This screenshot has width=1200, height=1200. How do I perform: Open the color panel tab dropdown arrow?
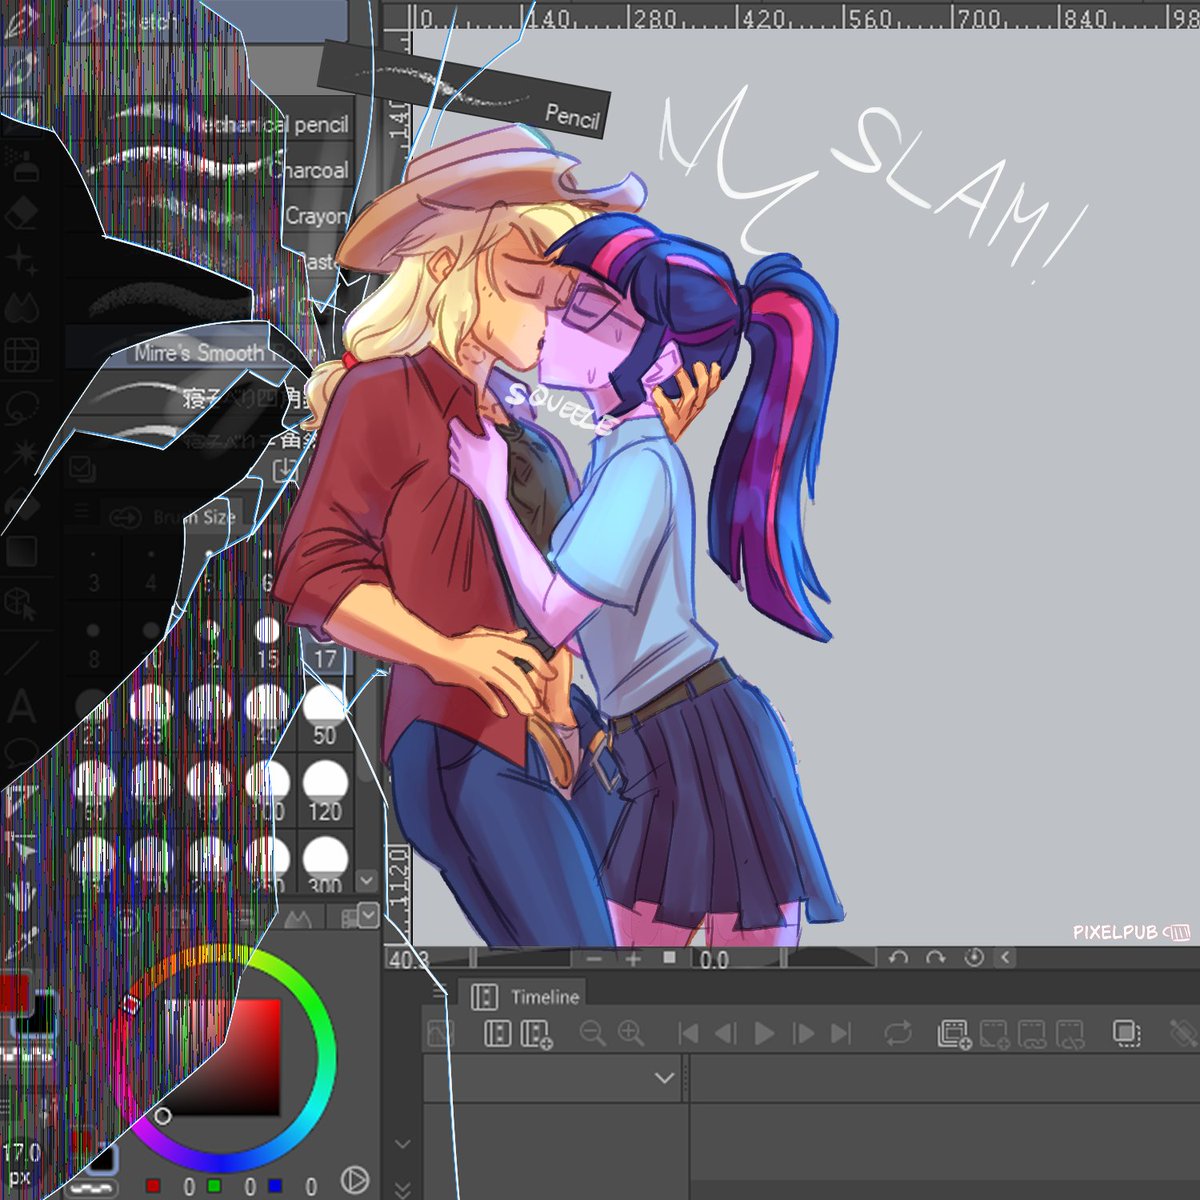point(368,915)
